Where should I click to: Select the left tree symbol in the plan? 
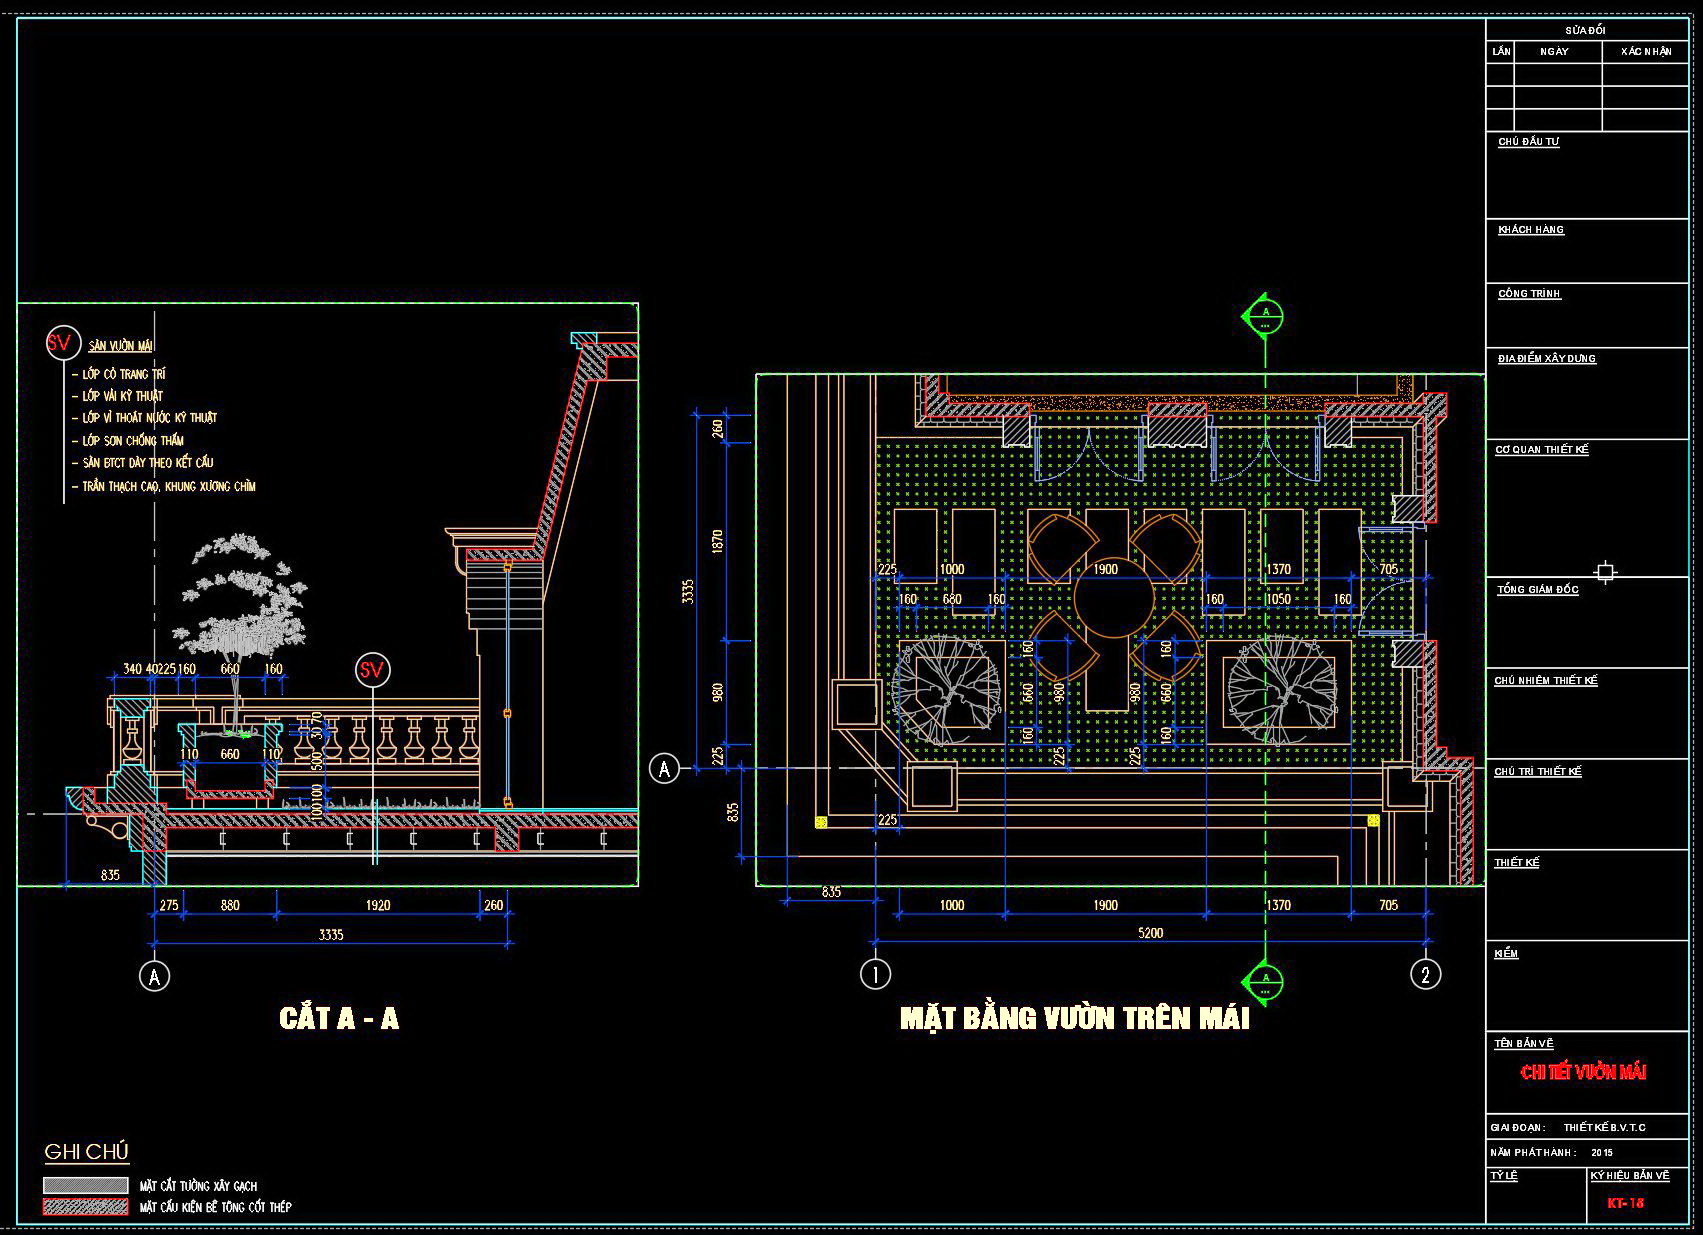click(946, 691)
